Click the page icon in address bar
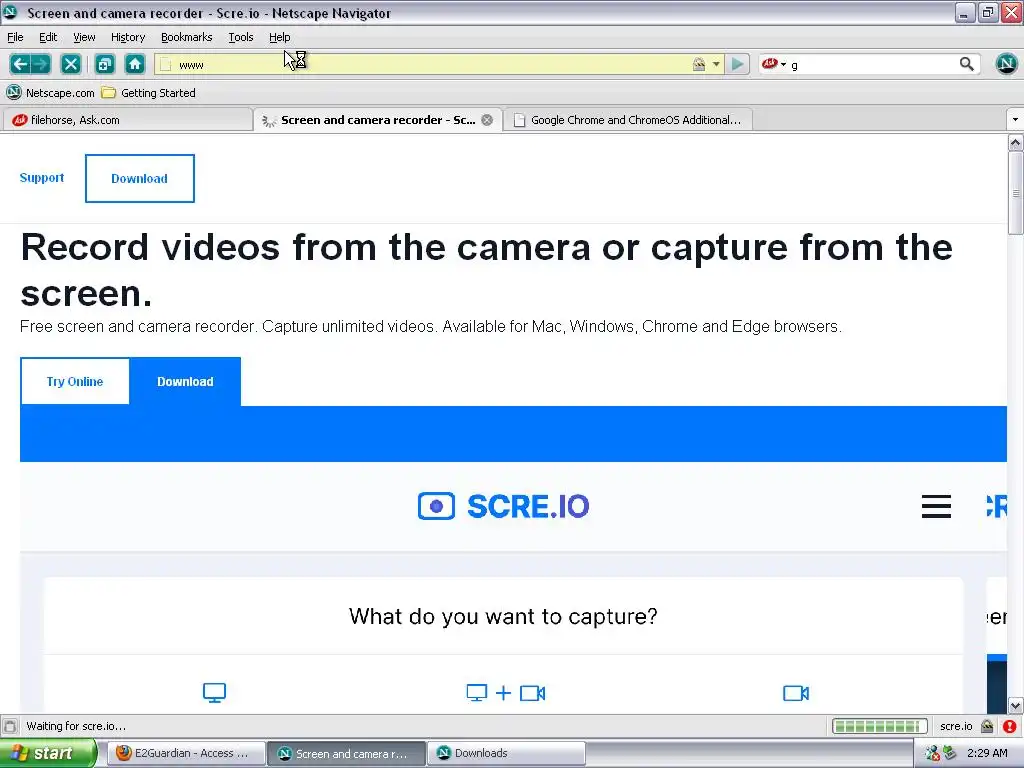This screenshot has width=1024, height=768. (x=166, y=64)
